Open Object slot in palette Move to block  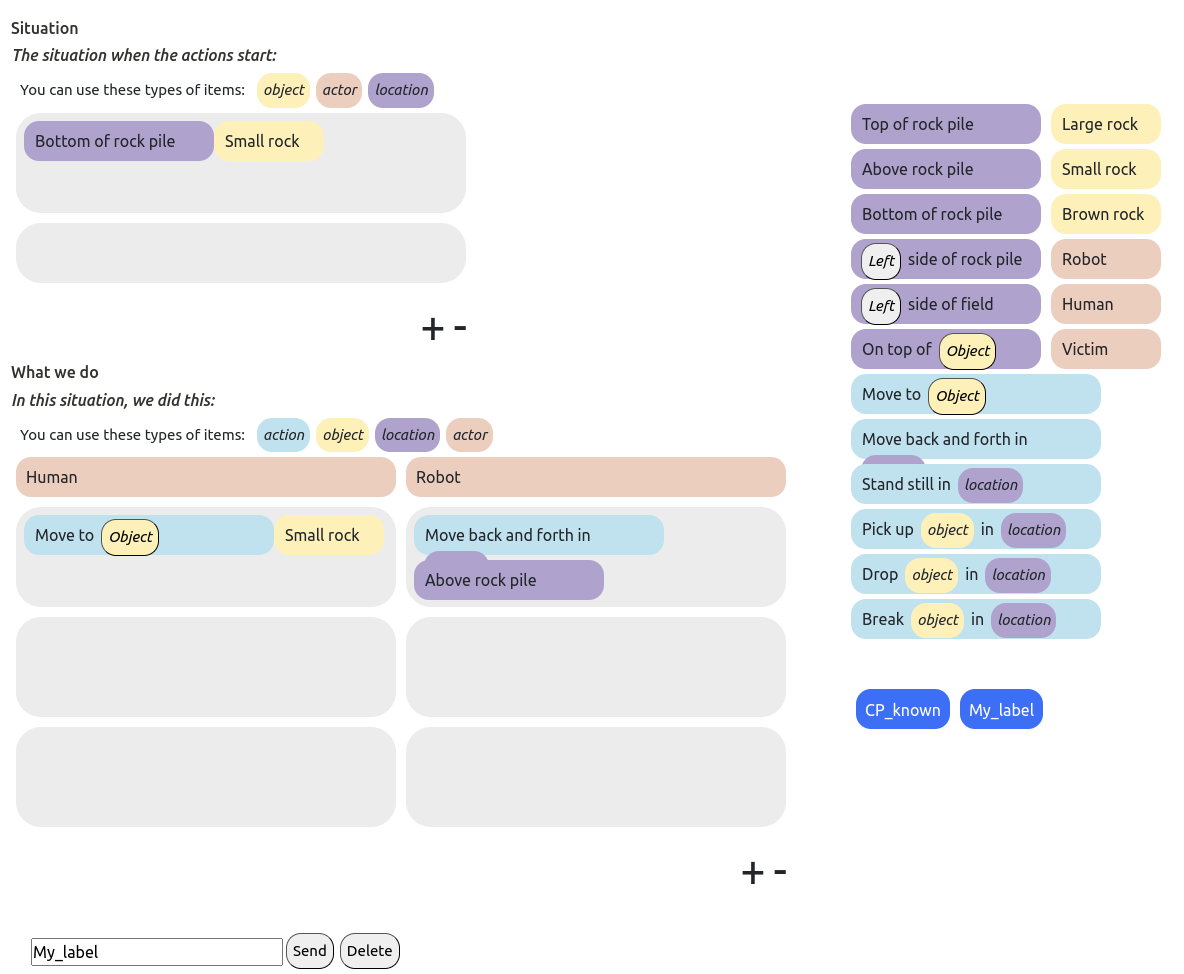pos(957,396)
